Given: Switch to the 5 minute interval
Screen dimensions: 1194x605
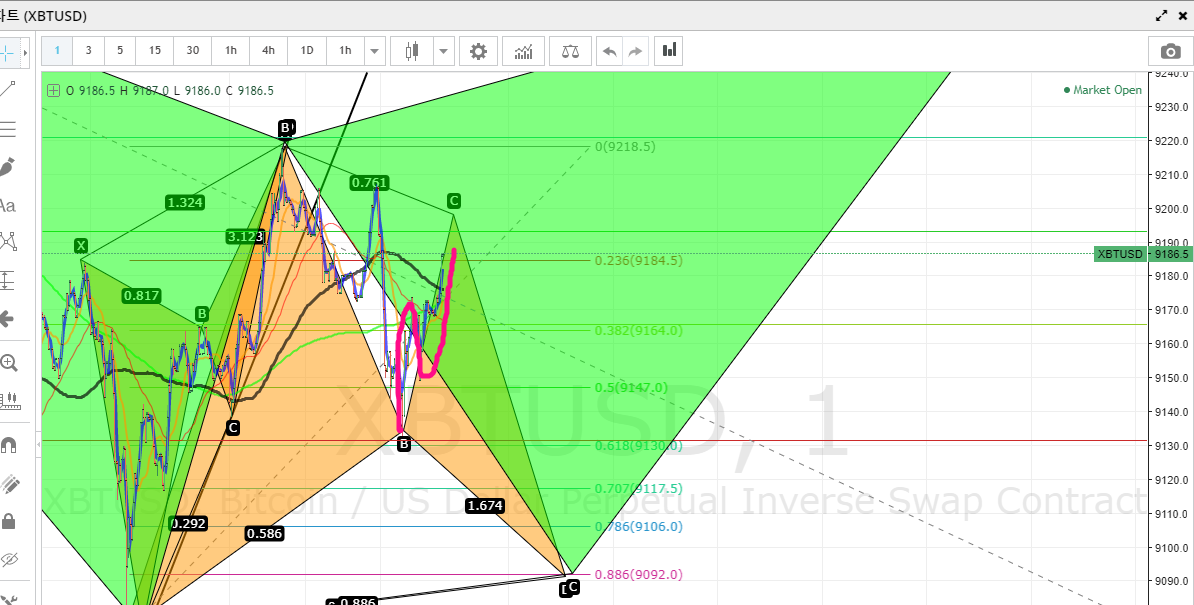Looking at the screenshot, I should pyautogui.click(x=120, y=51).
